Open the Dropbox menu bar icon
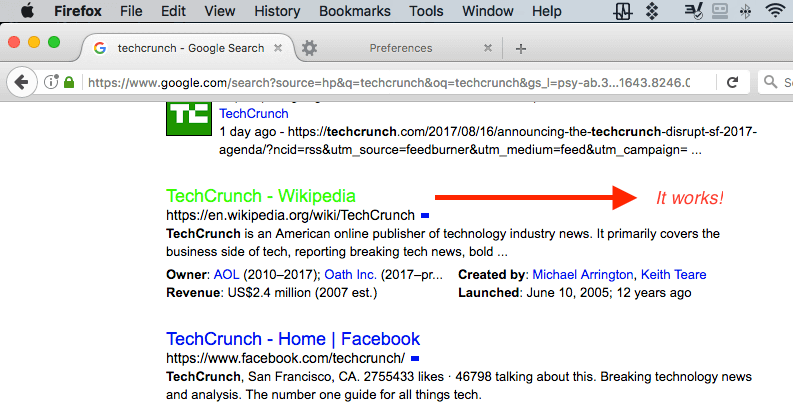The image size is (793, 414). (x=651, y=11)
